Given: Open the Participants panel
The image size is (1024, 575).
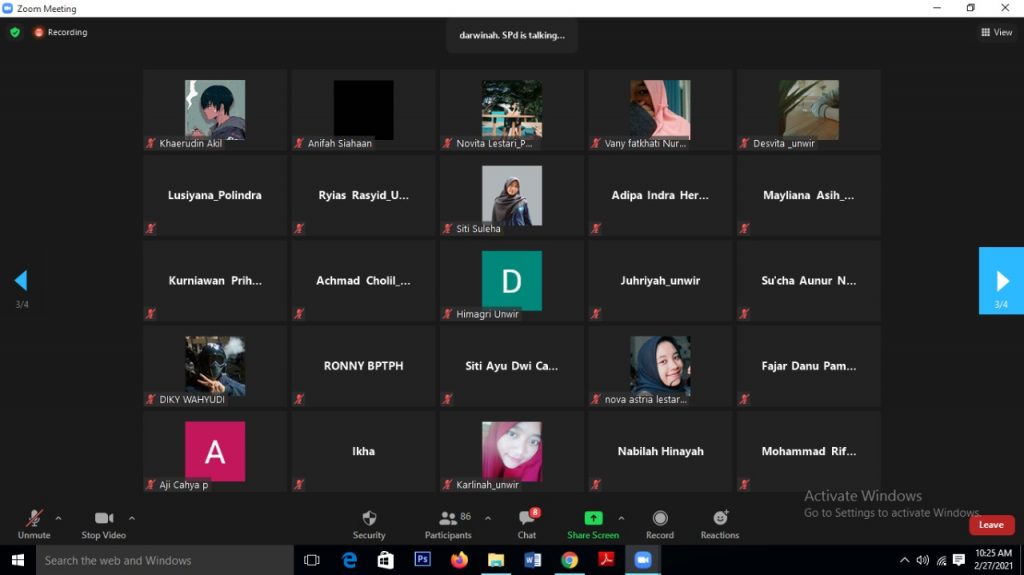Looking at the screenshot, I should pyautogui.click(x=448, y=518).
